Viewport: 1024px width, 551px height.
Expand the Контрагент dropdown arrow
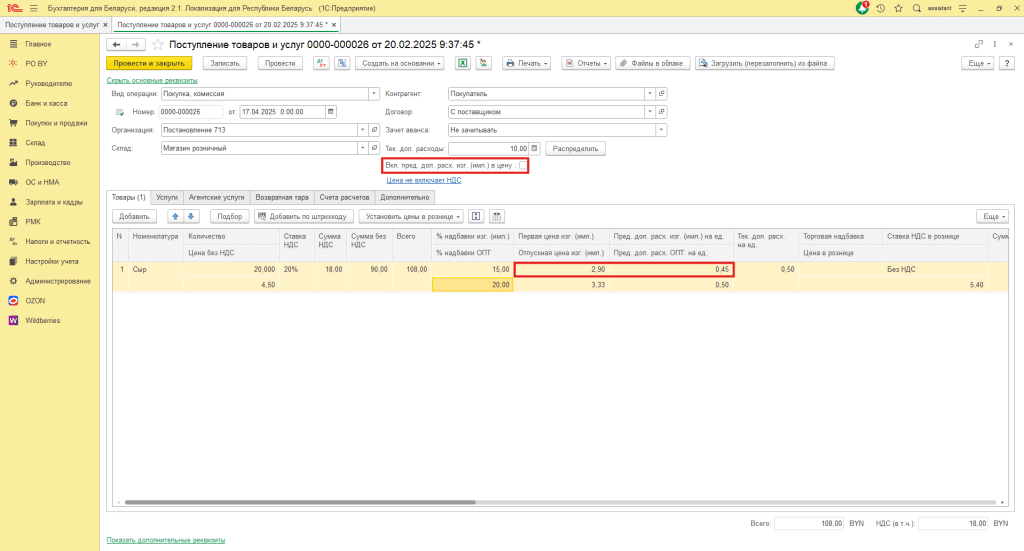click(x=650, y=93)
